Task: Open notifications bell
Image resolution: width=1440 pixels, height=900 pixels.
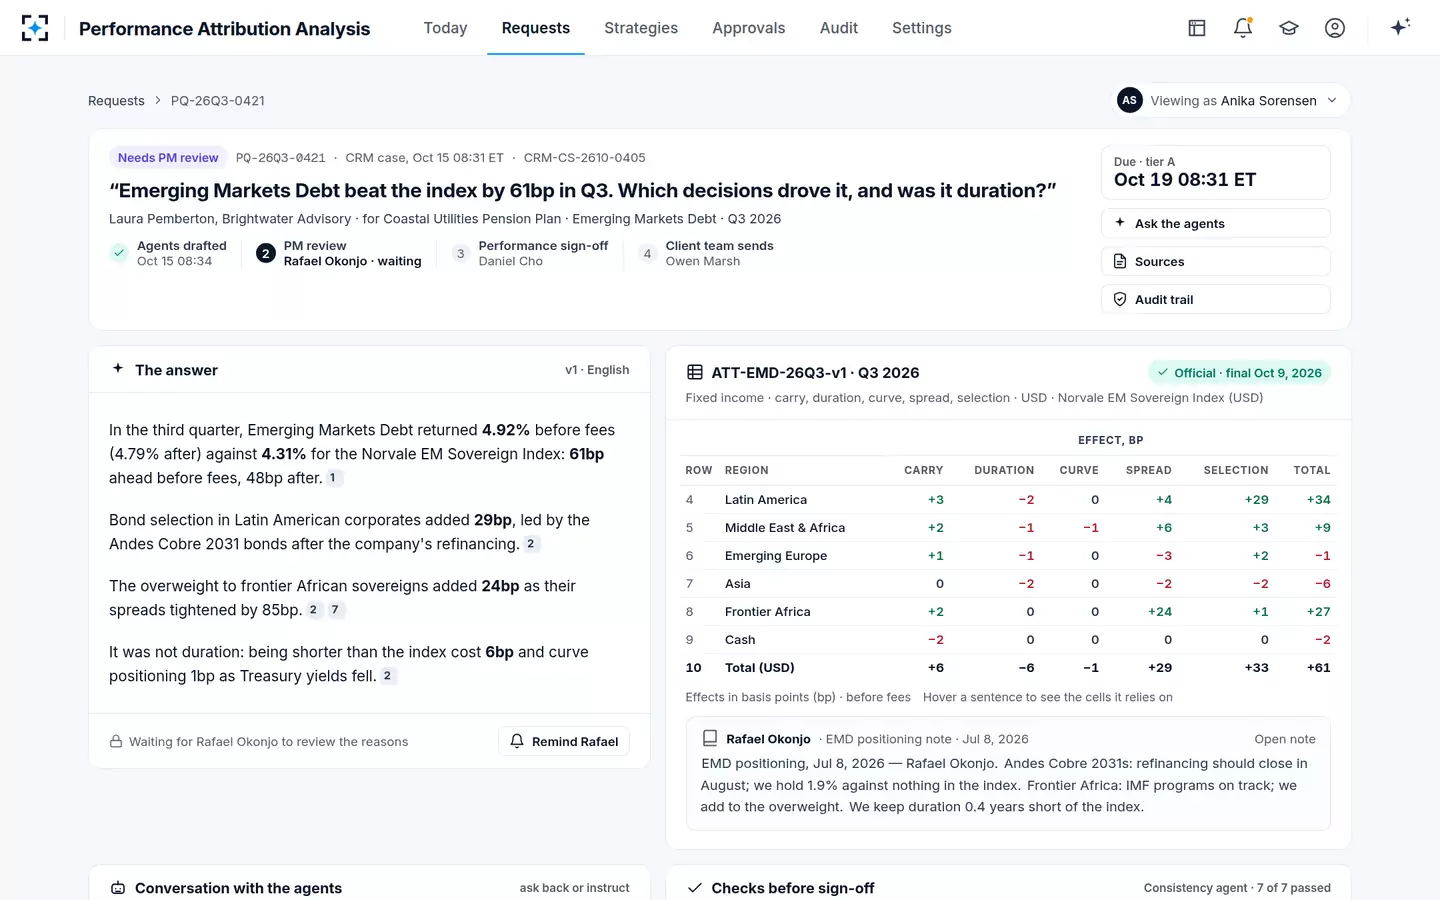Action: (x=1243, y=28)
